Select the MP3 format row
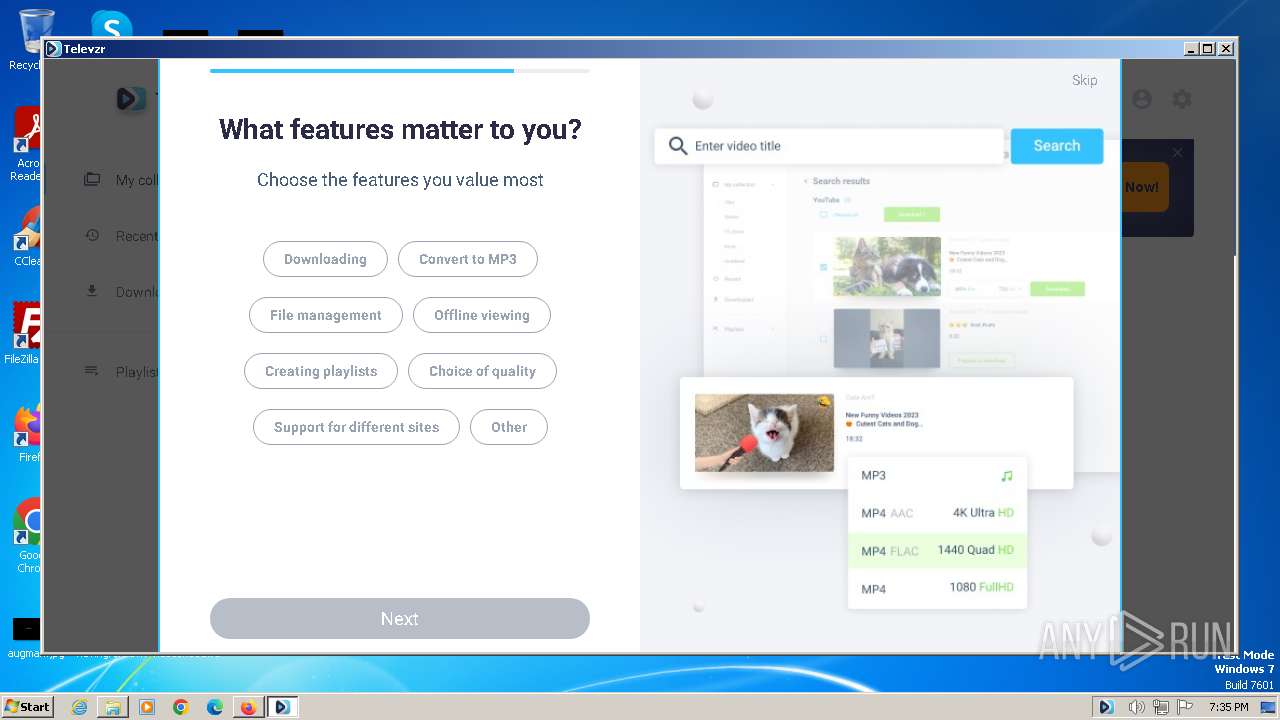The height and width of the screenshot is (720, 1280). coord(937,476)
